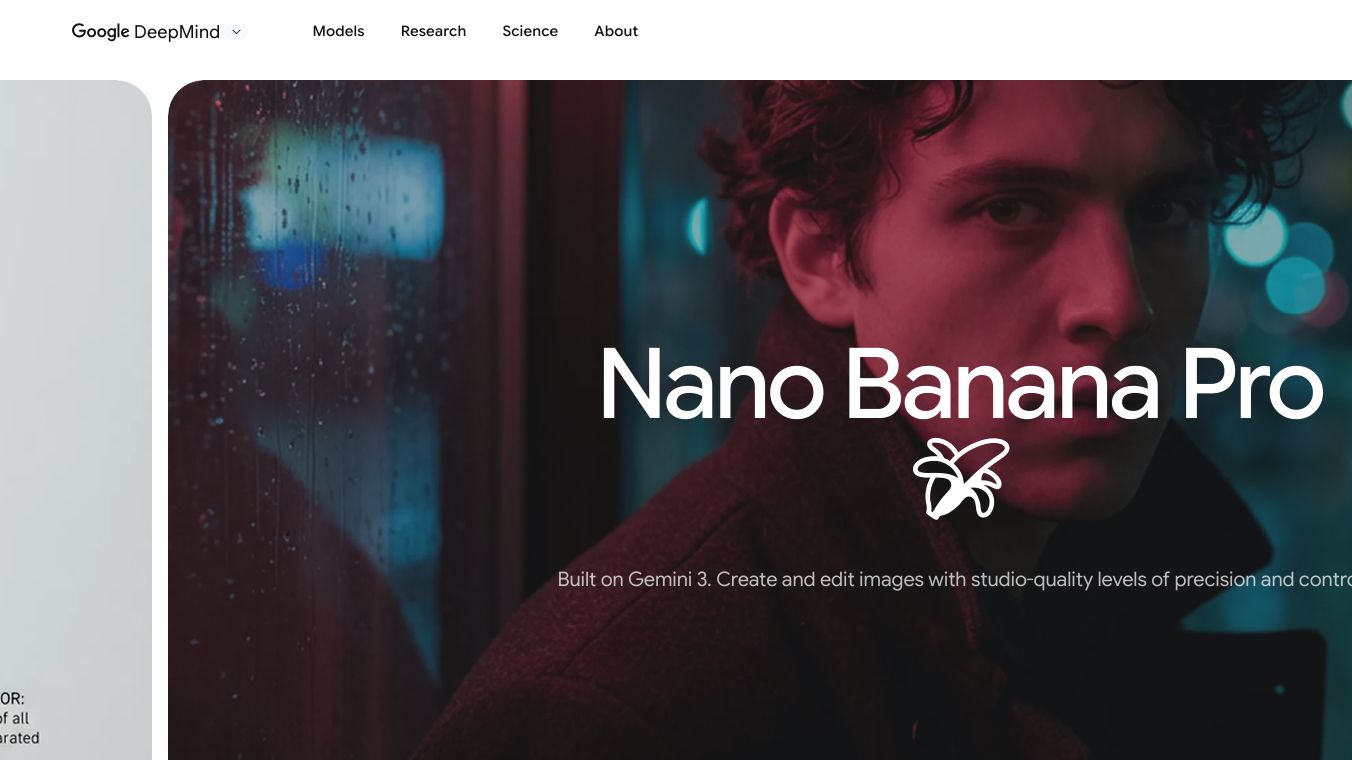Image resolution: width=1352 pixels, height=760 pixels.
Task: Select the previous carousel card on the left
Action: pos(76,420)
